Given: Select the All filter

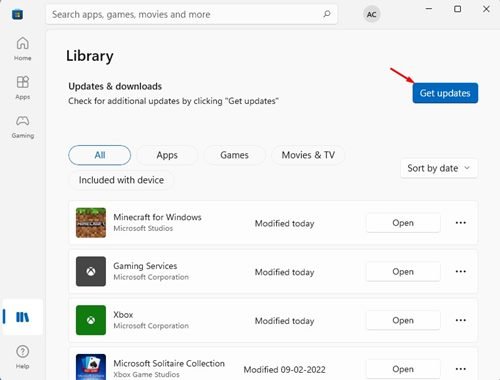Looking at the screenshot, I should pyautogui.click(x=100, y=155).
